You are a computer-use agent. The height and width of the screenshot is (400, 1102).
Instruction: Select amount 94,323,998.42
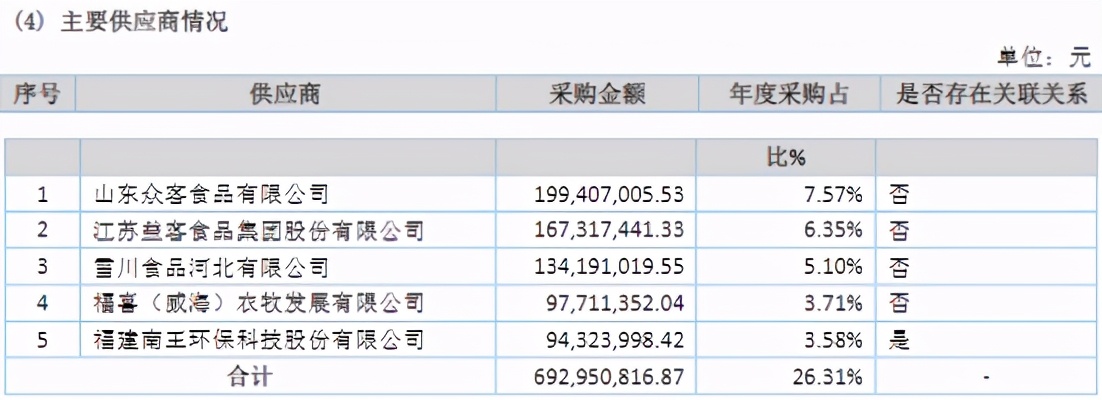coord(615,340)
